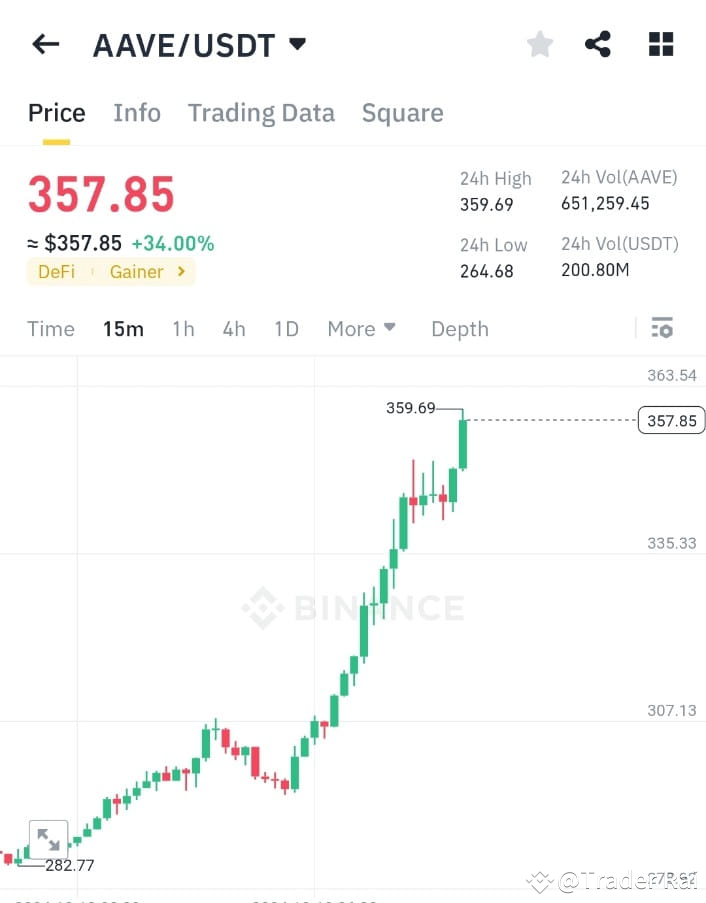Click the 357.85 price label on the axis
This screenshot has height=903, width=706.
click(671, 420)
